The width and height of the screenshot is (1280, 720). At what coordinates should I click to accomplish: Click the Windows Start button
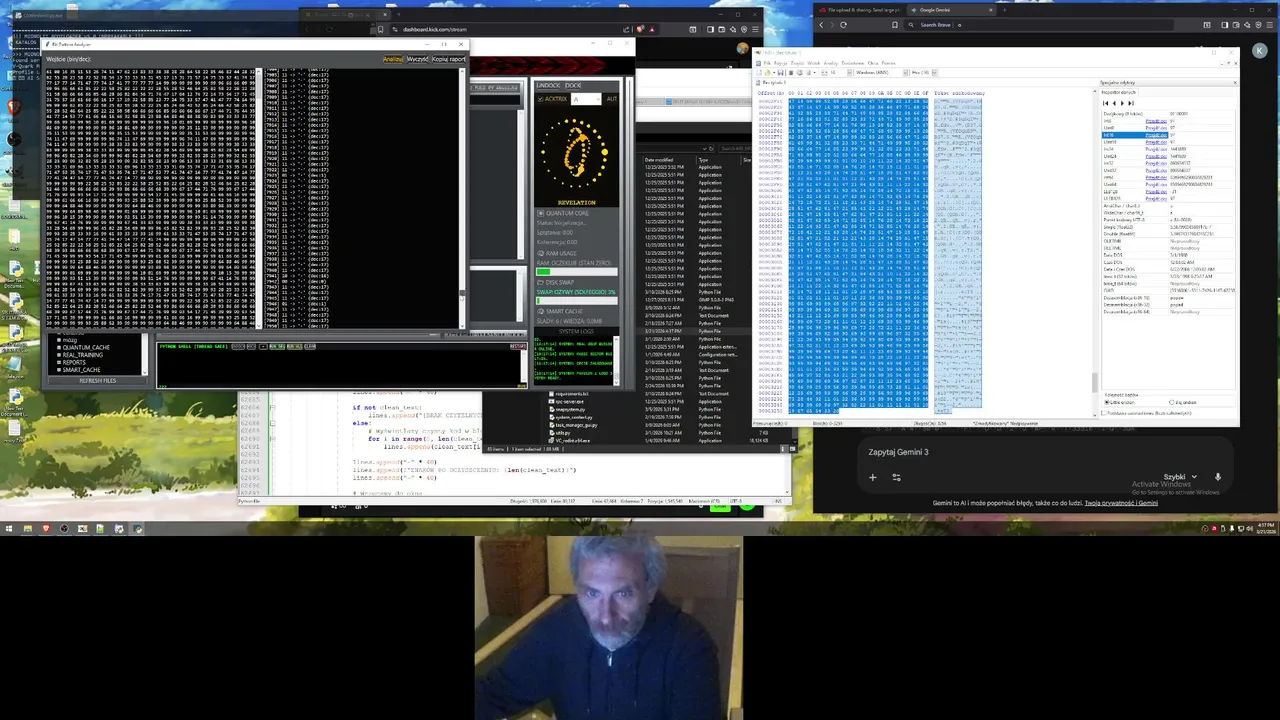pyautogui.click(x=9, y=528)
